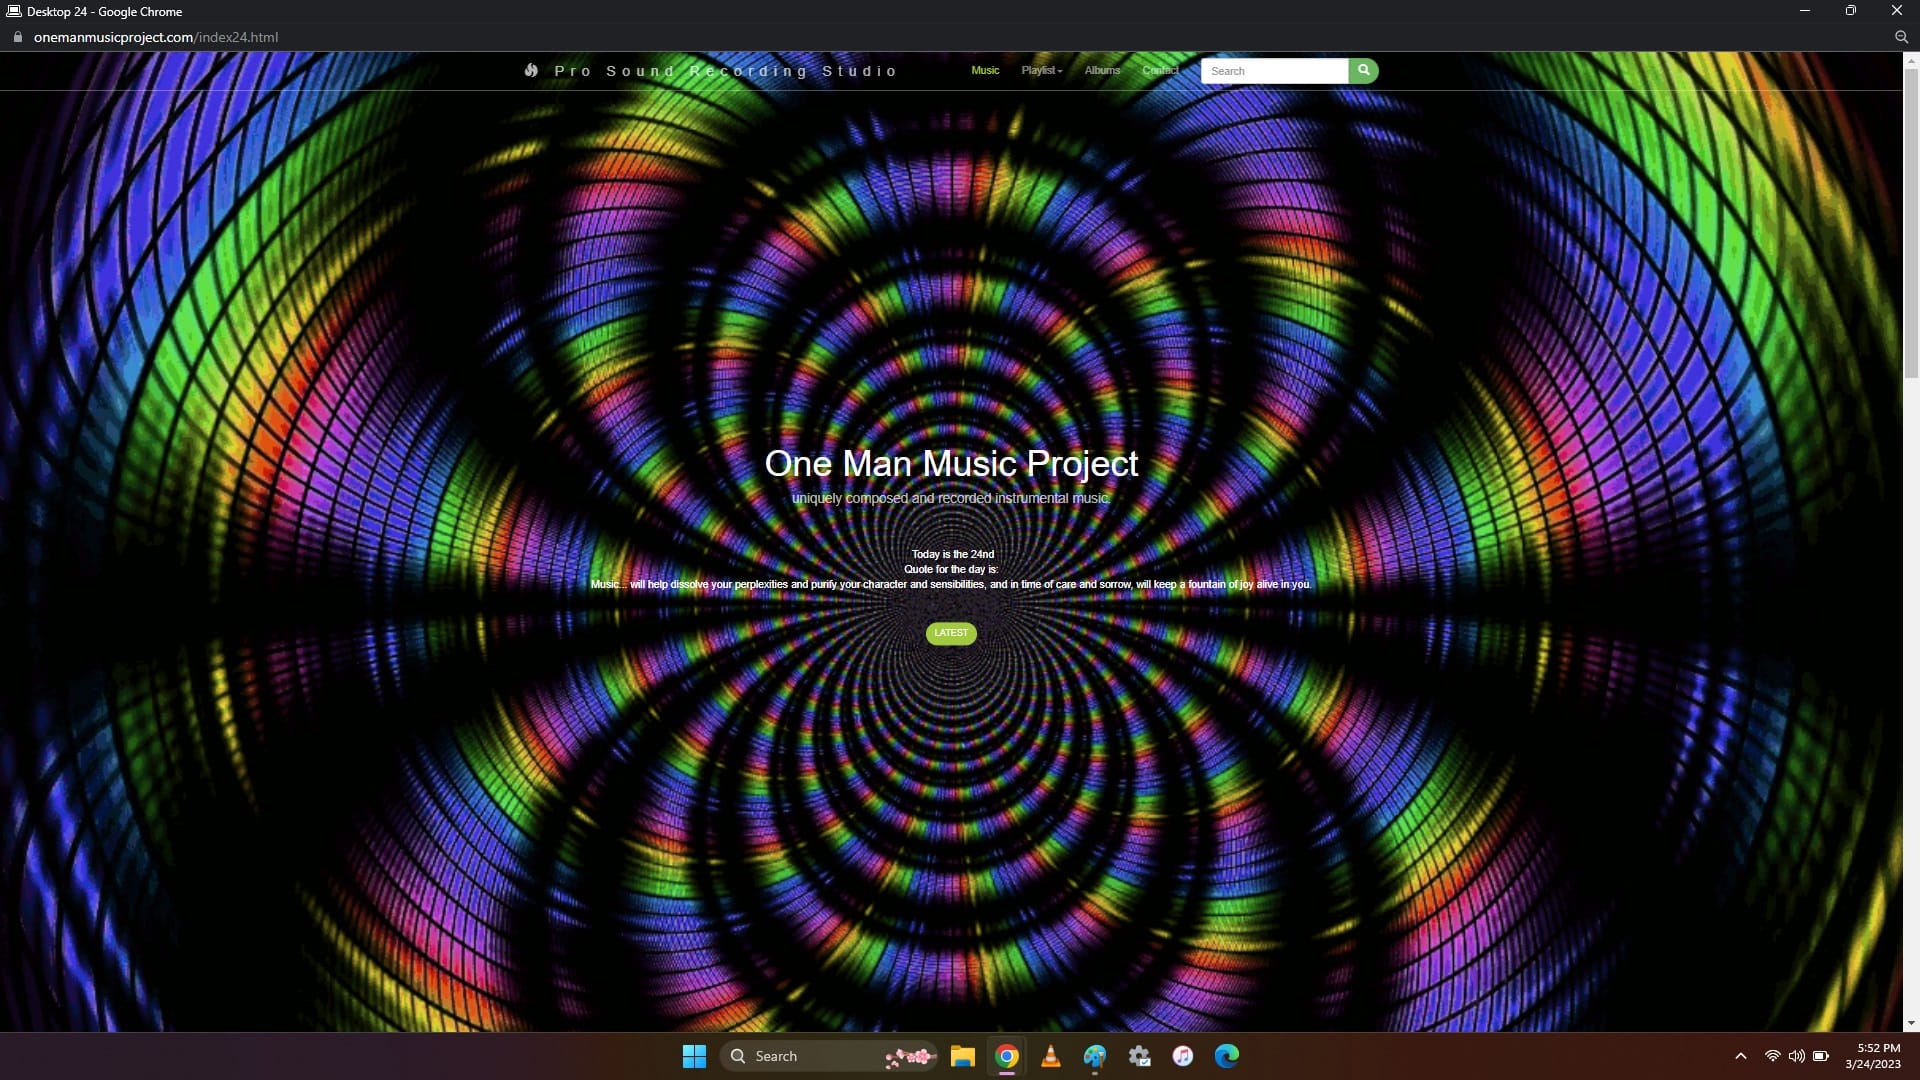Open File Explorer from the taskbar
The width and height of the screenshot is (1920, 1080).
tap(963, 1056)
